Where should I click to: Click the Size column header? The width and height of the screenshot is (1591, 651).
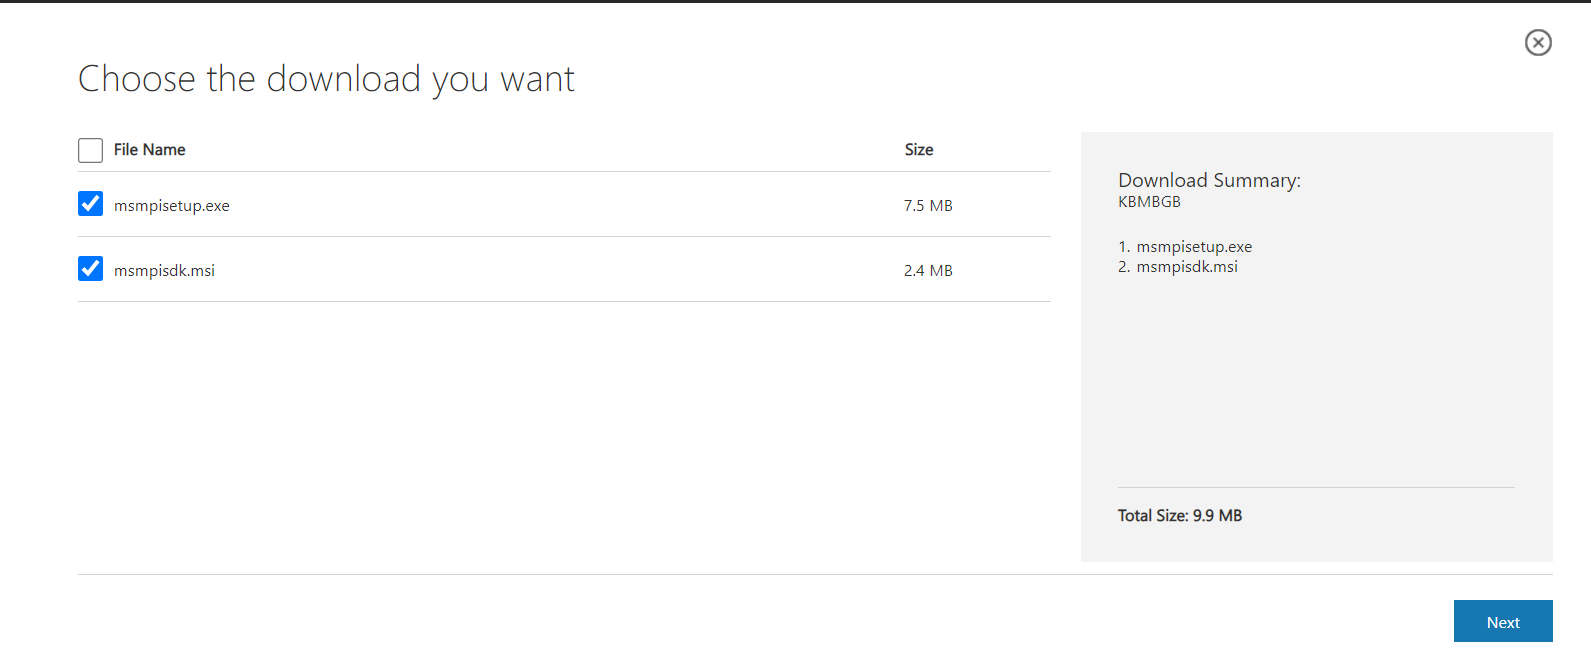919,150
